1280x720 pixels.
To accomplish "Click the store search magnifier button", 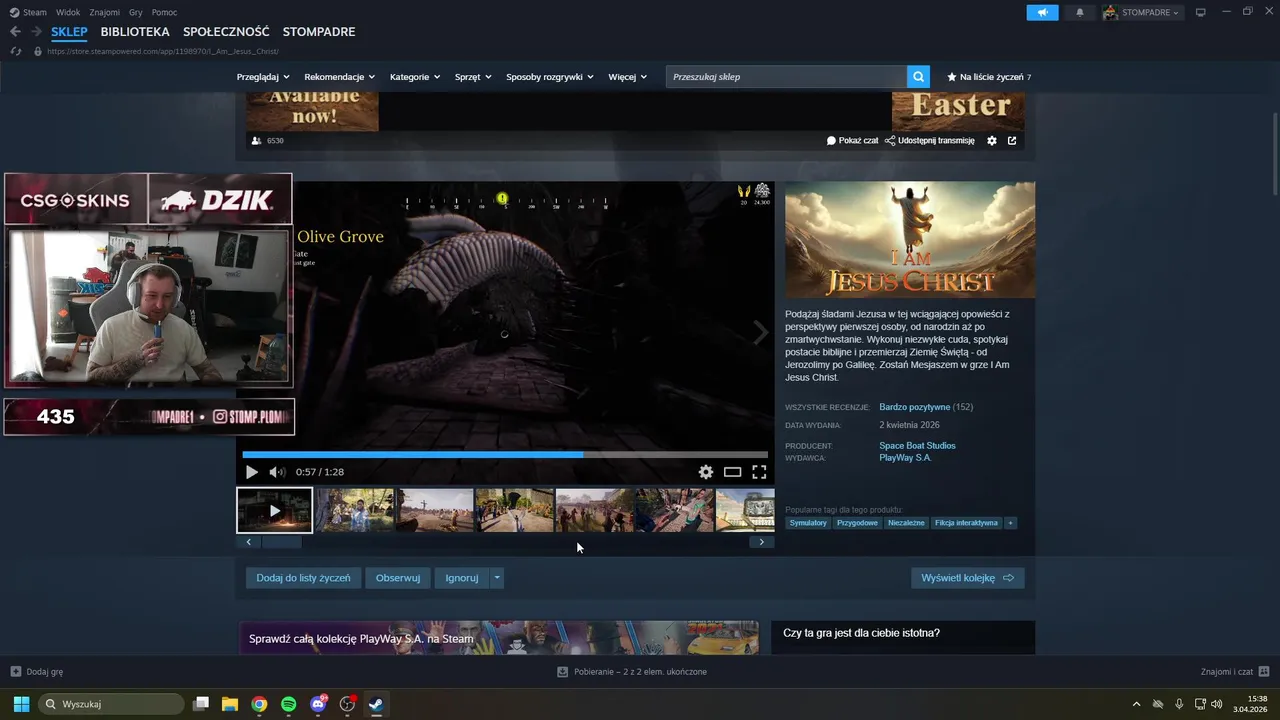I will pos(918,76).
